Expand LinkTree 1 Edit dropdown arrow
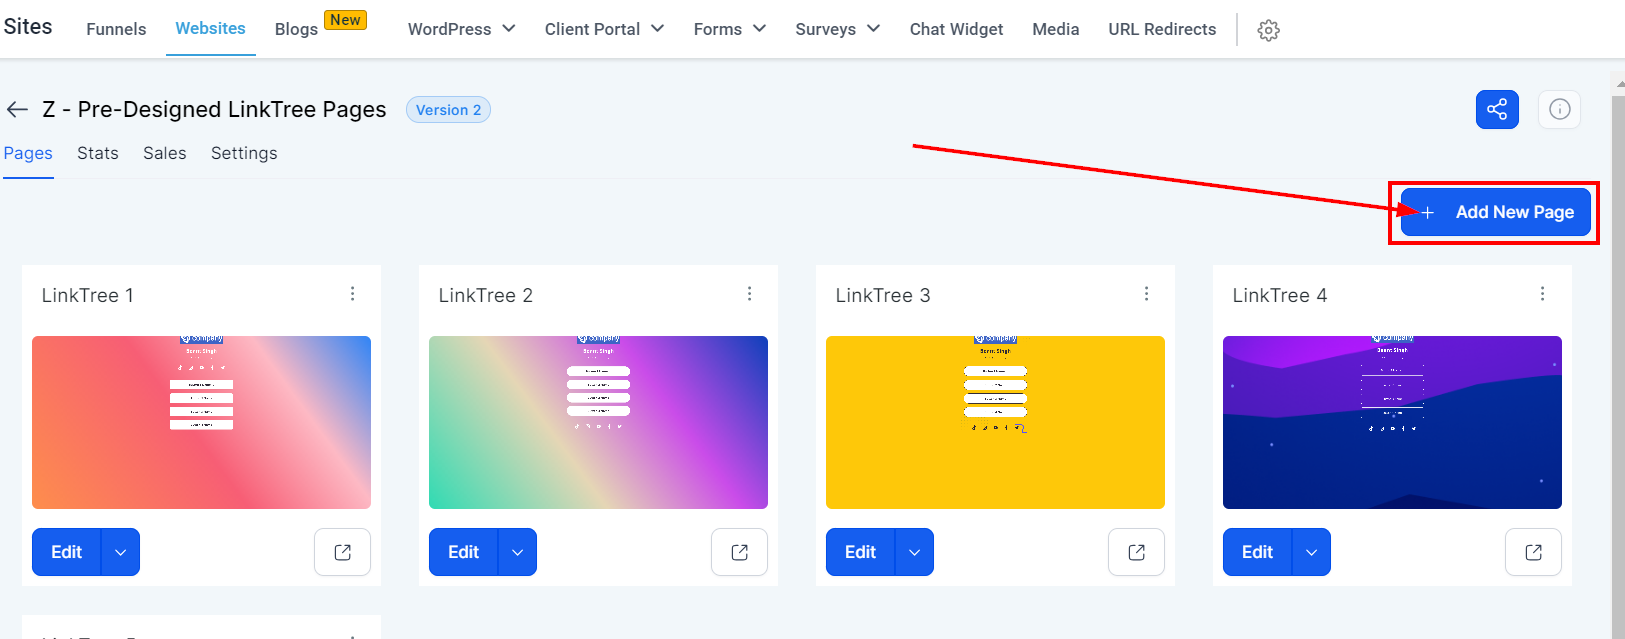Image resolution: width=1625 pixels, height=639 pixels. (x=120, y=552)
